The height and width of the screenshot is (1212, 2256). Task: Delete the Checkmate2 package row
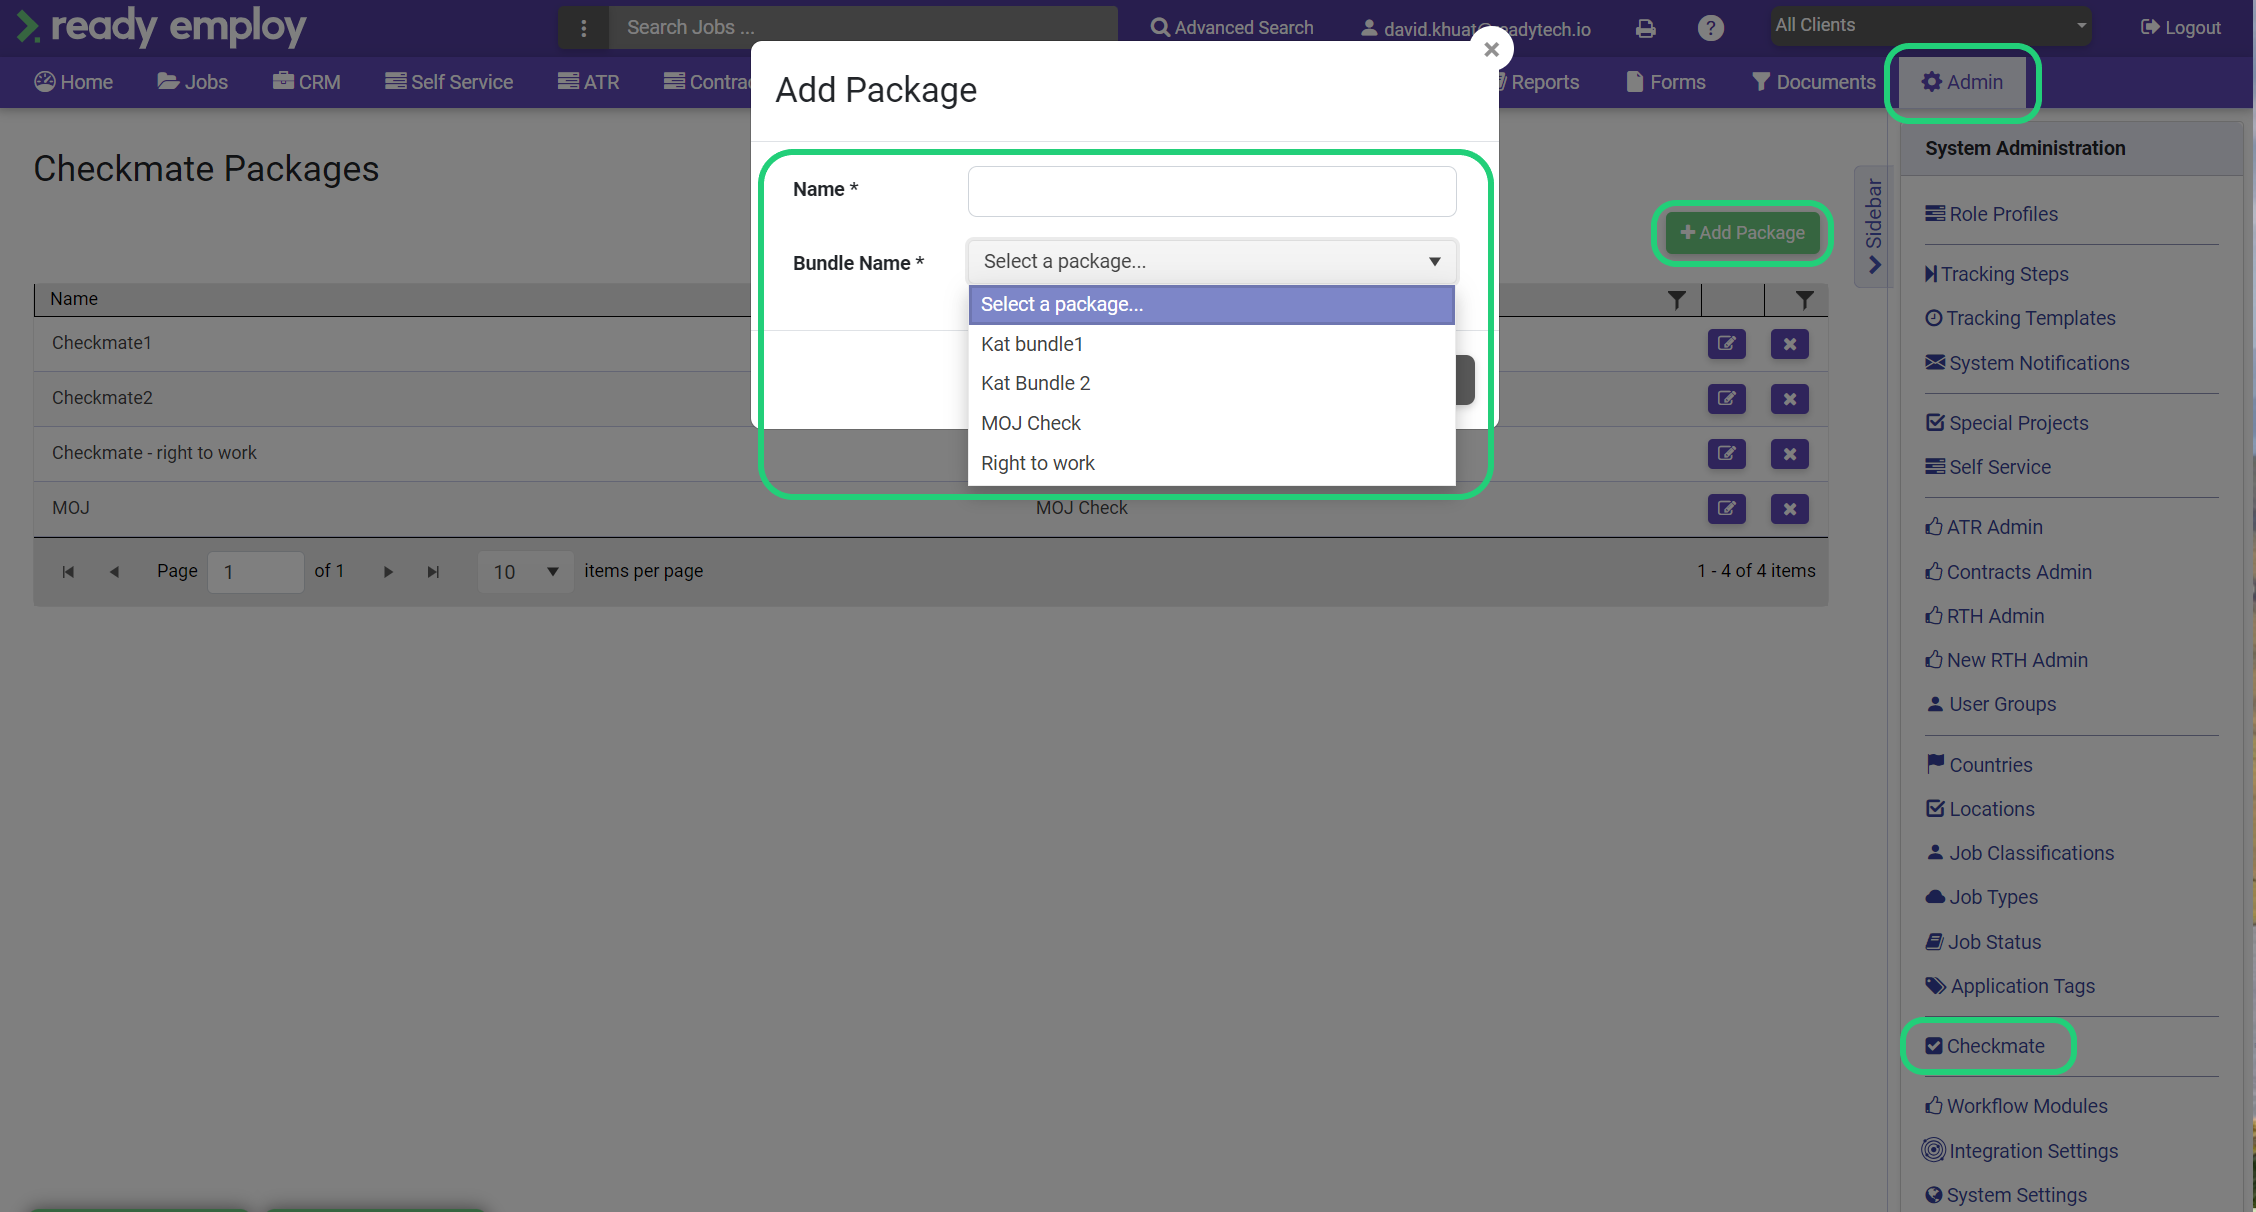1789,399
